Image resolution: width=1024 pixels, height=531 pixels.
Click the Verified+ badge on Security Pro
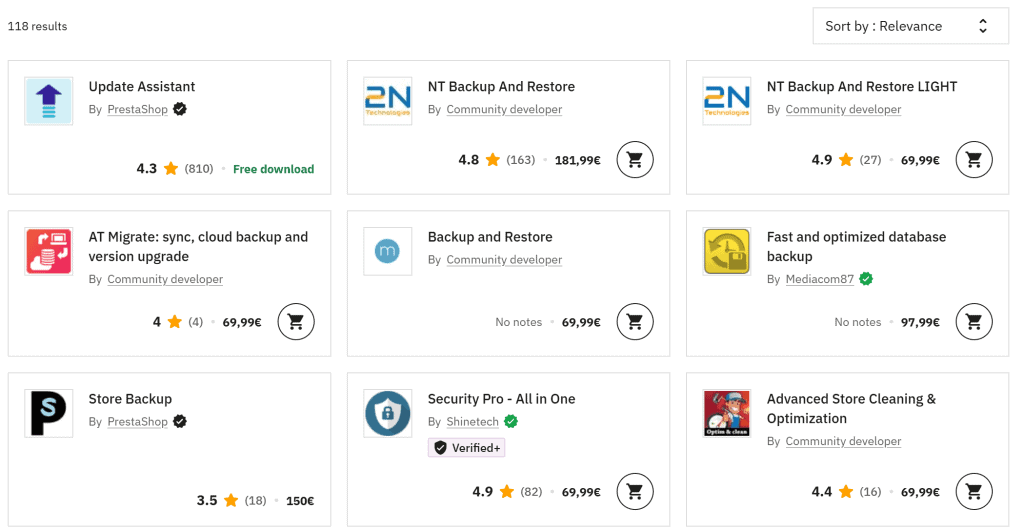466,447
